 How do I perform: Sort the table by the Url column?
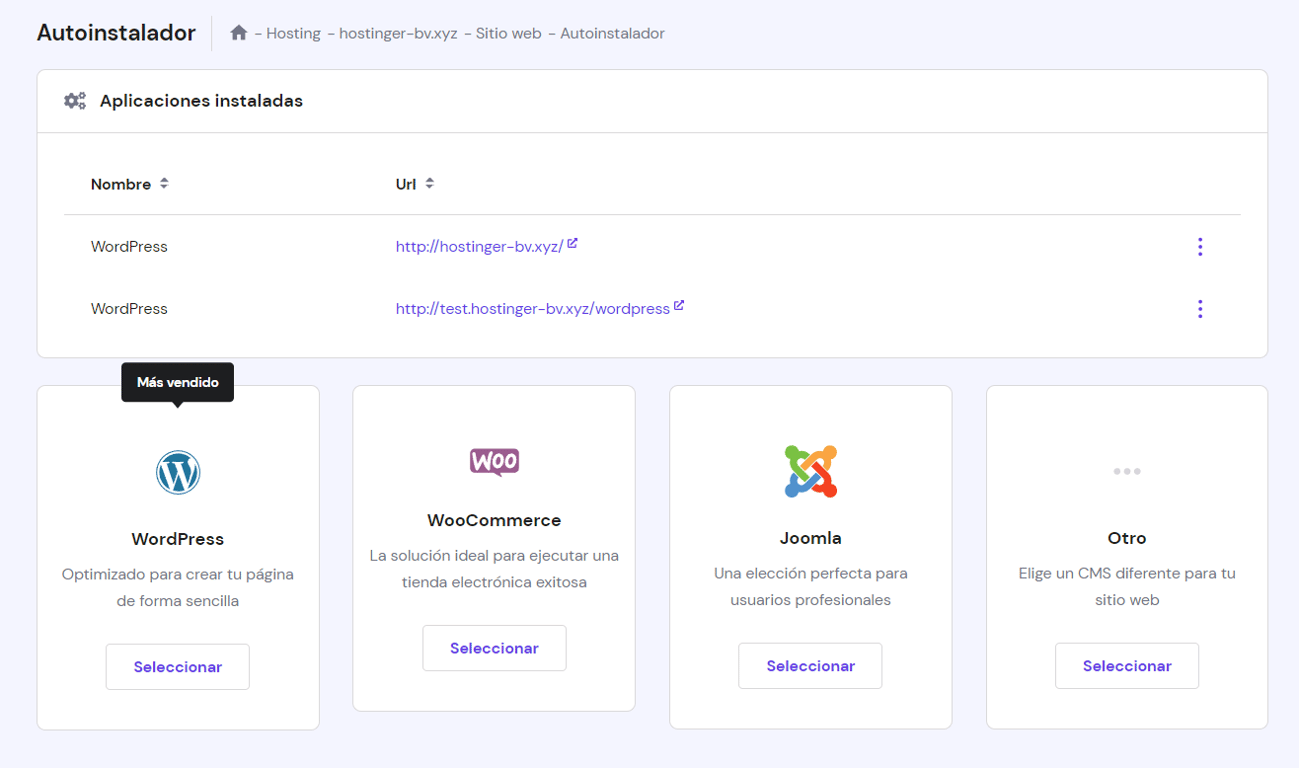coord(430,183)
